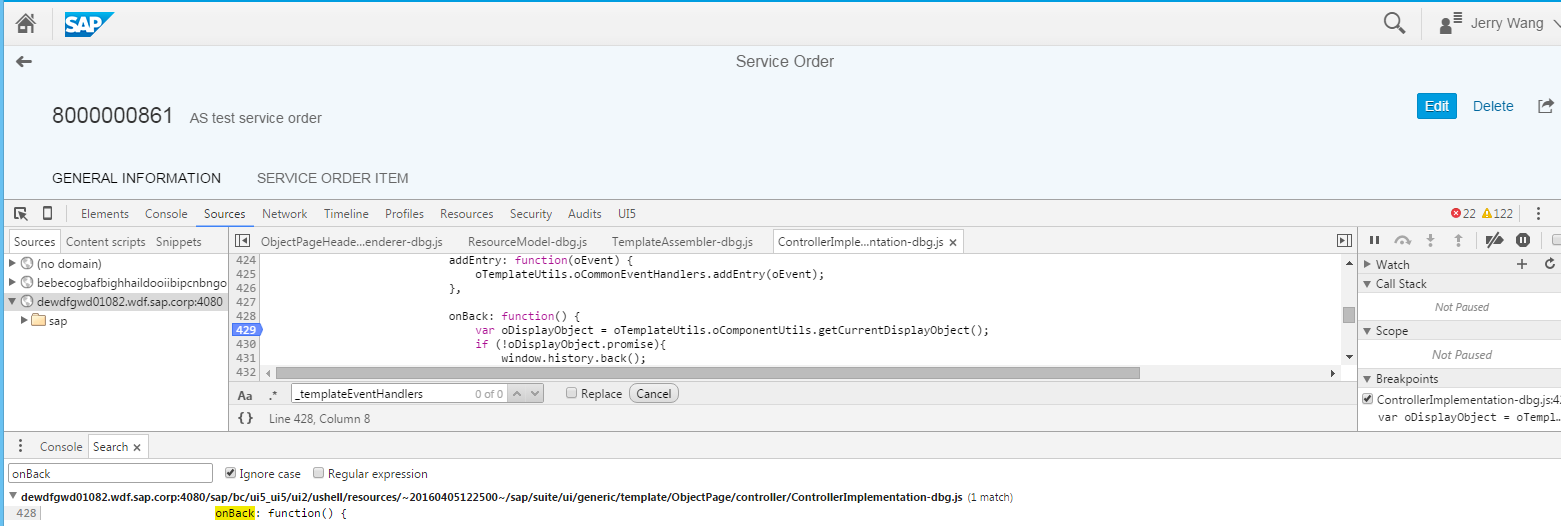
Task: Collapse the Breakpoints section
Action: pyautogui.click(x=1367, y=379)
